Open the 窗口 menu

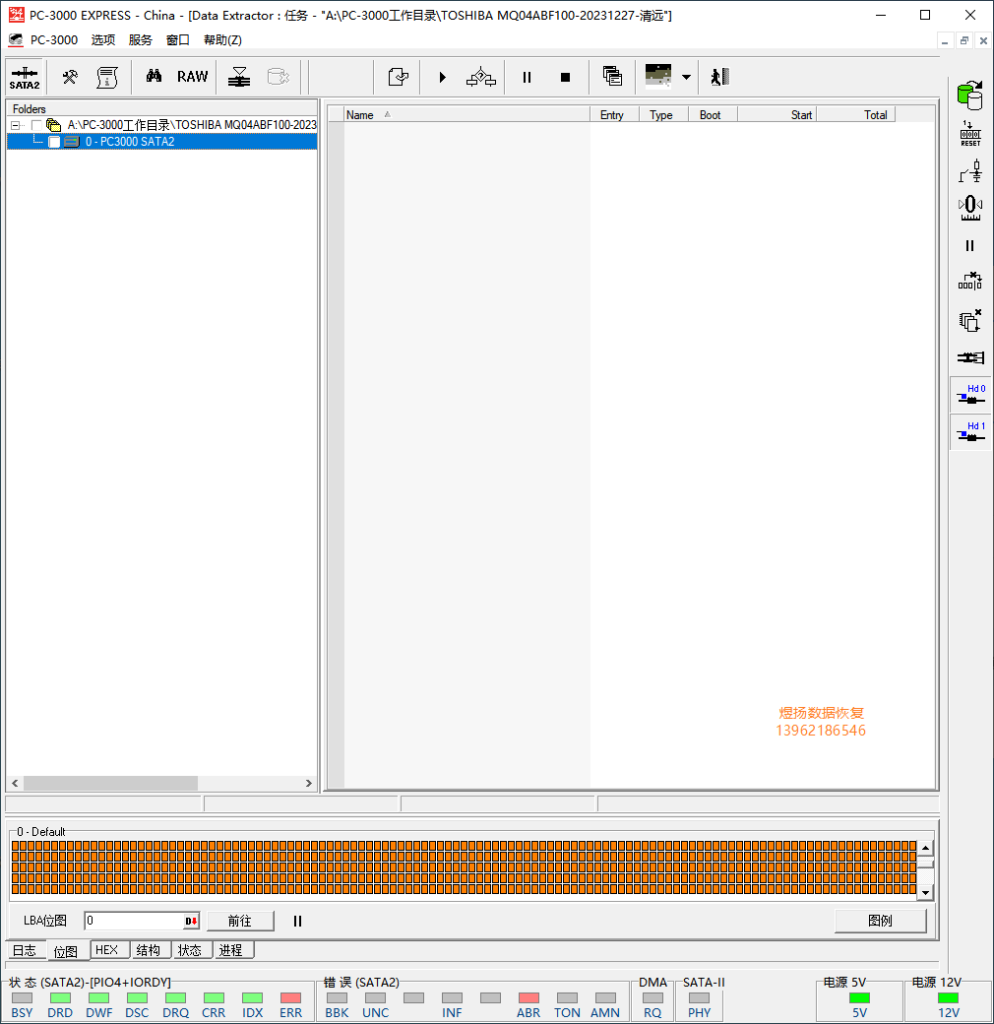[178, 40]
